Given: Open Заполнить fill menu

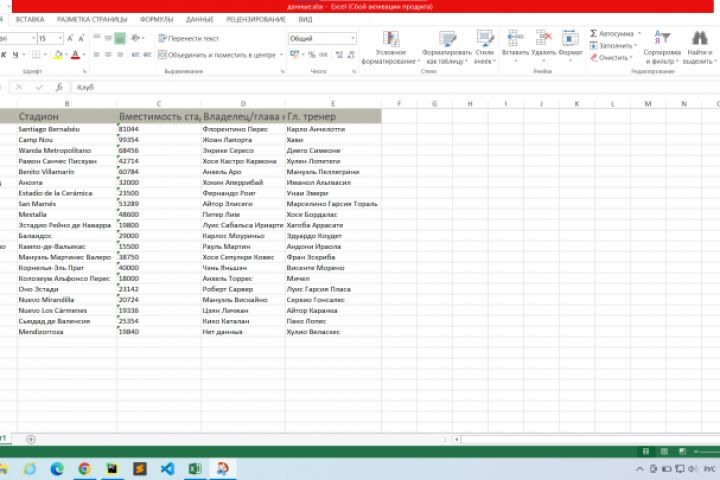Looking at the screenshot, I should click(x=613, y=45).
